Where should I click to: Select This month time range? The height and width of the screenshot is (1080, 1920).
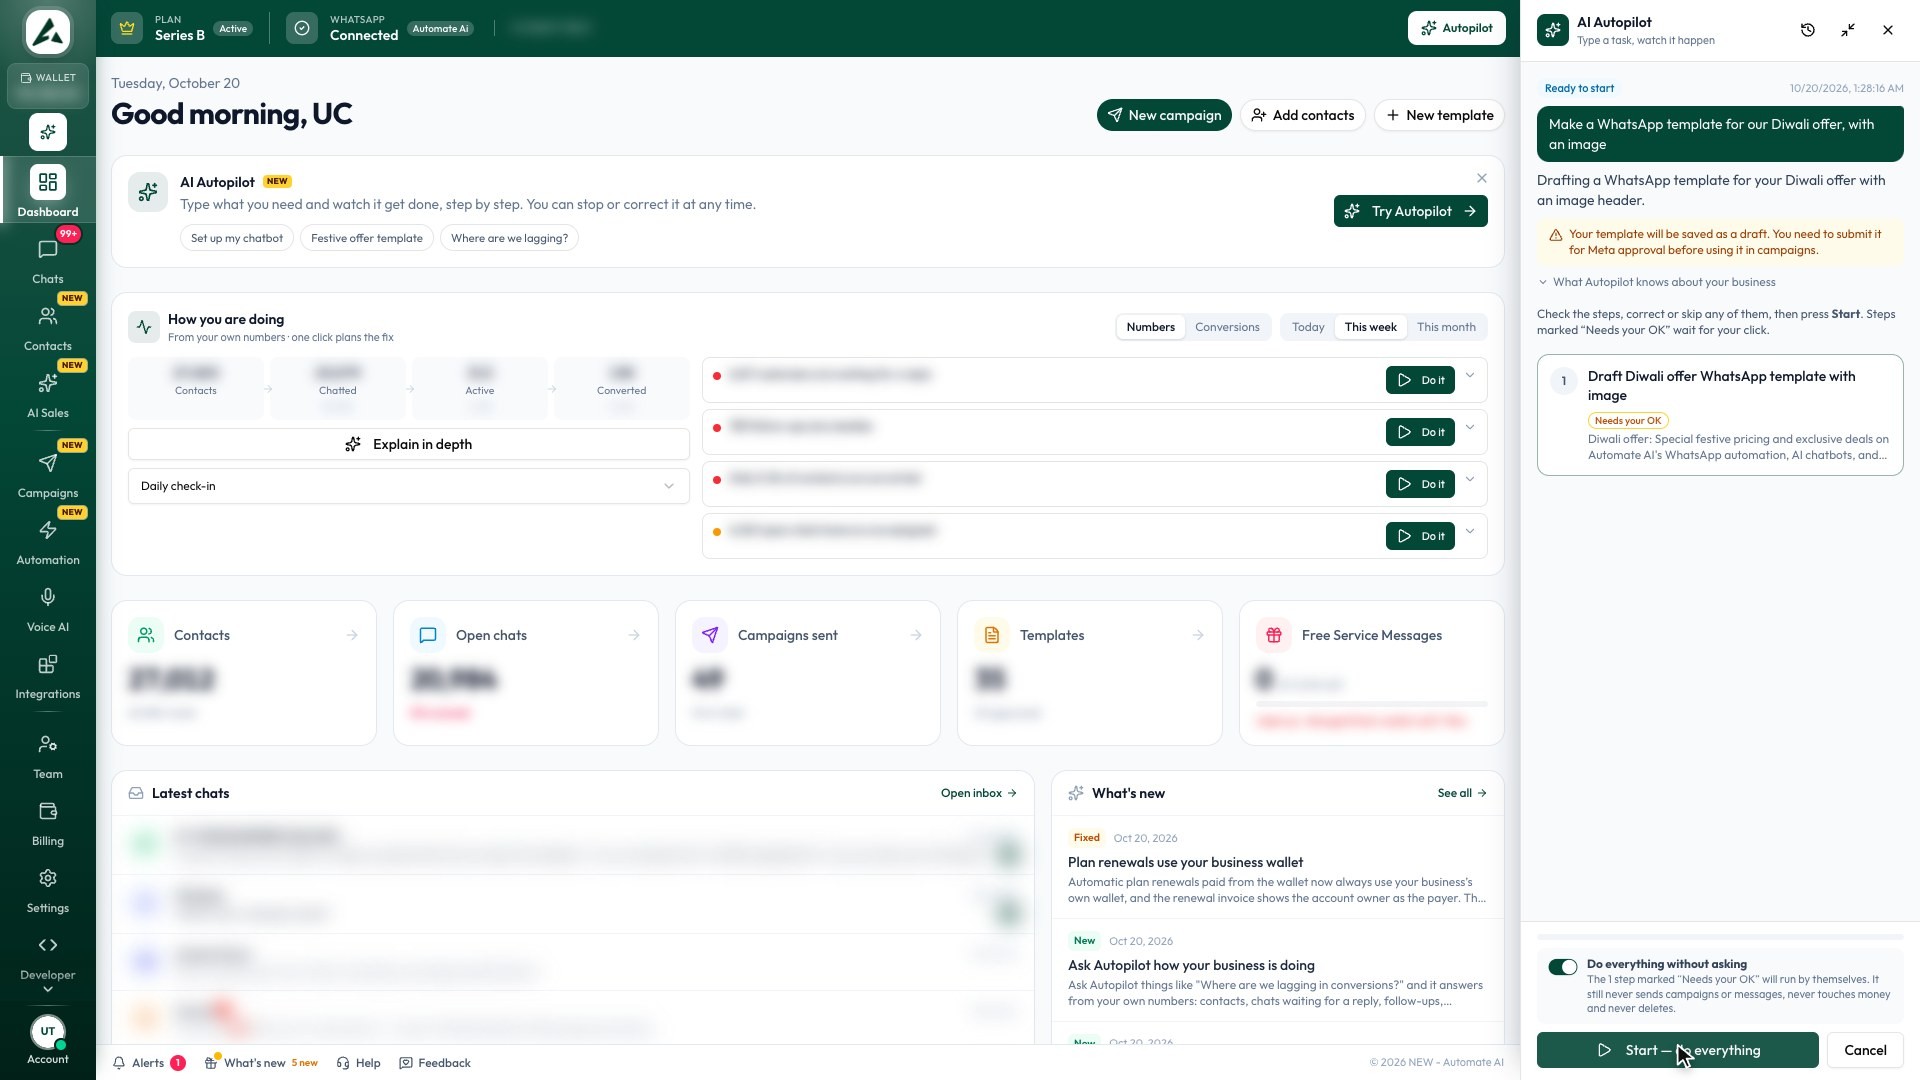point(1446,327)
